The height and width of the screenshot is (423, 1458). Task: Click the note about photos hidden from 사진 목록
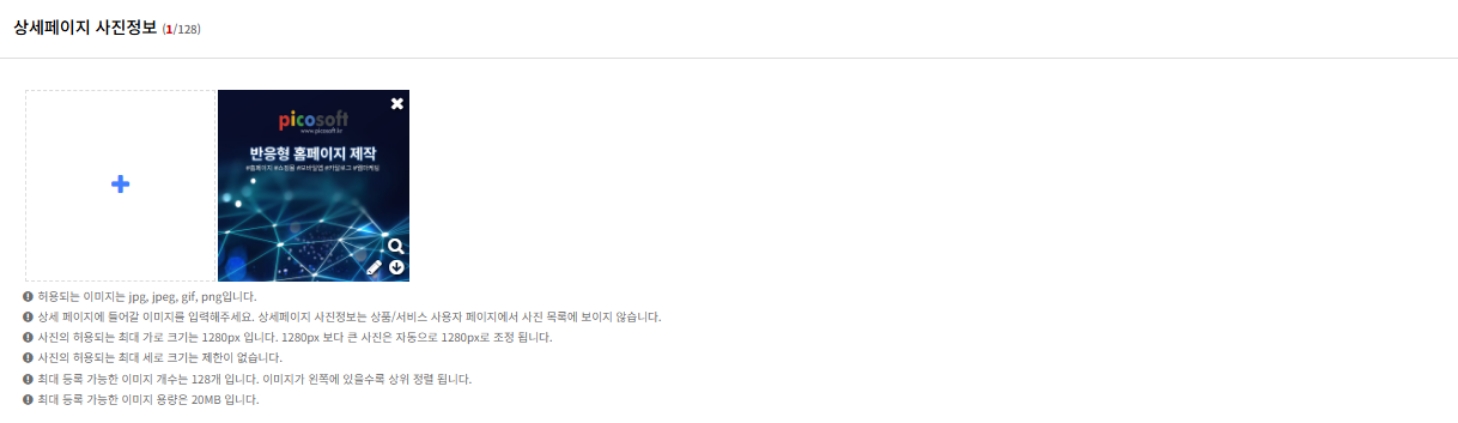349,317
